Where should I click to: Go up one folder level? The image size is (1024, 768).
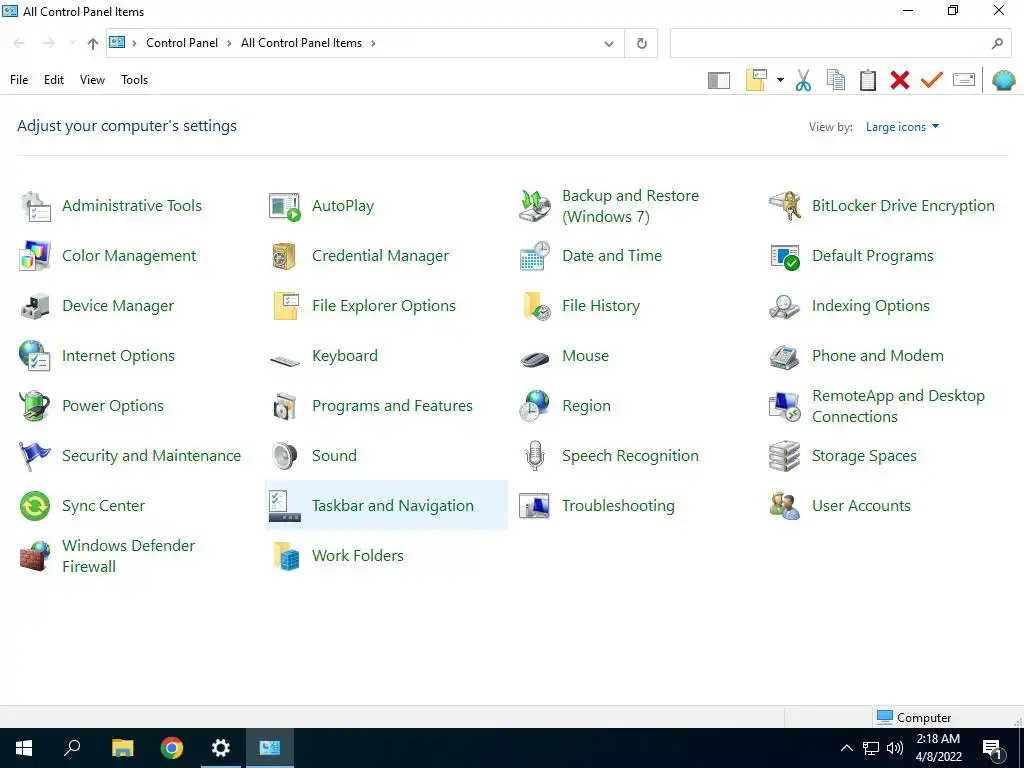point(93,44)
